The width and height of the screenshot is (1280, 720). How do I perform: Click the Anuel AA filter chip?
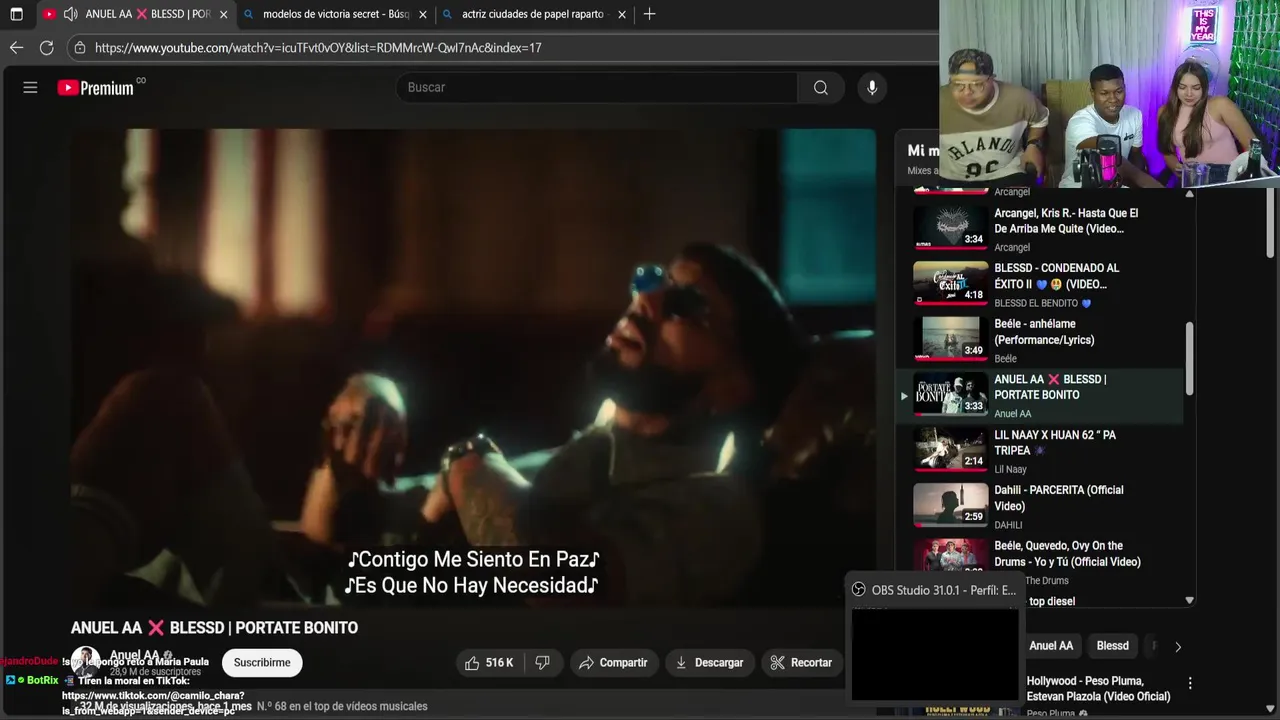coord(1051,646)
